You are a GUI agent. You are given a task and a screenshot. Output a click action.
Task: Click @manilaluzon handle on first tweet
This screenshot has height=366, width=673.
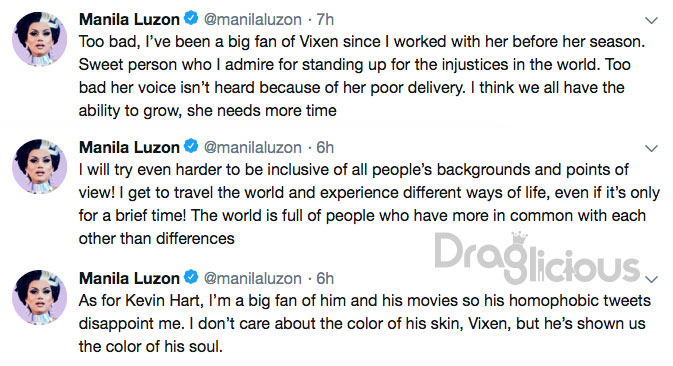tap(252, 20)
